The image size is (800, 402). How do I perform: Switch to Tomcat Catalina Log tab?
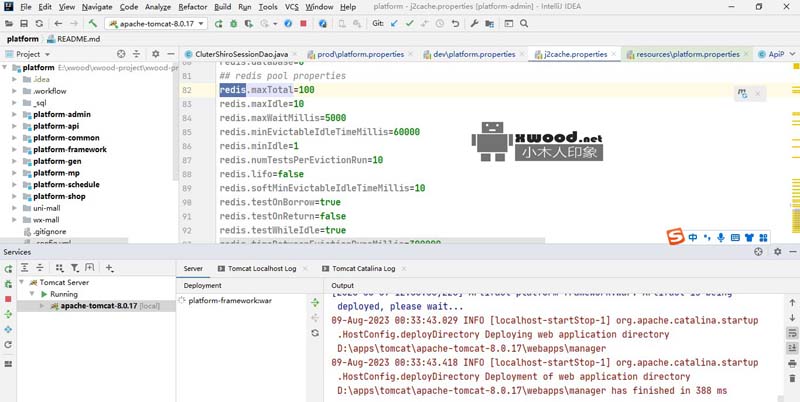[x=364, y=268]
